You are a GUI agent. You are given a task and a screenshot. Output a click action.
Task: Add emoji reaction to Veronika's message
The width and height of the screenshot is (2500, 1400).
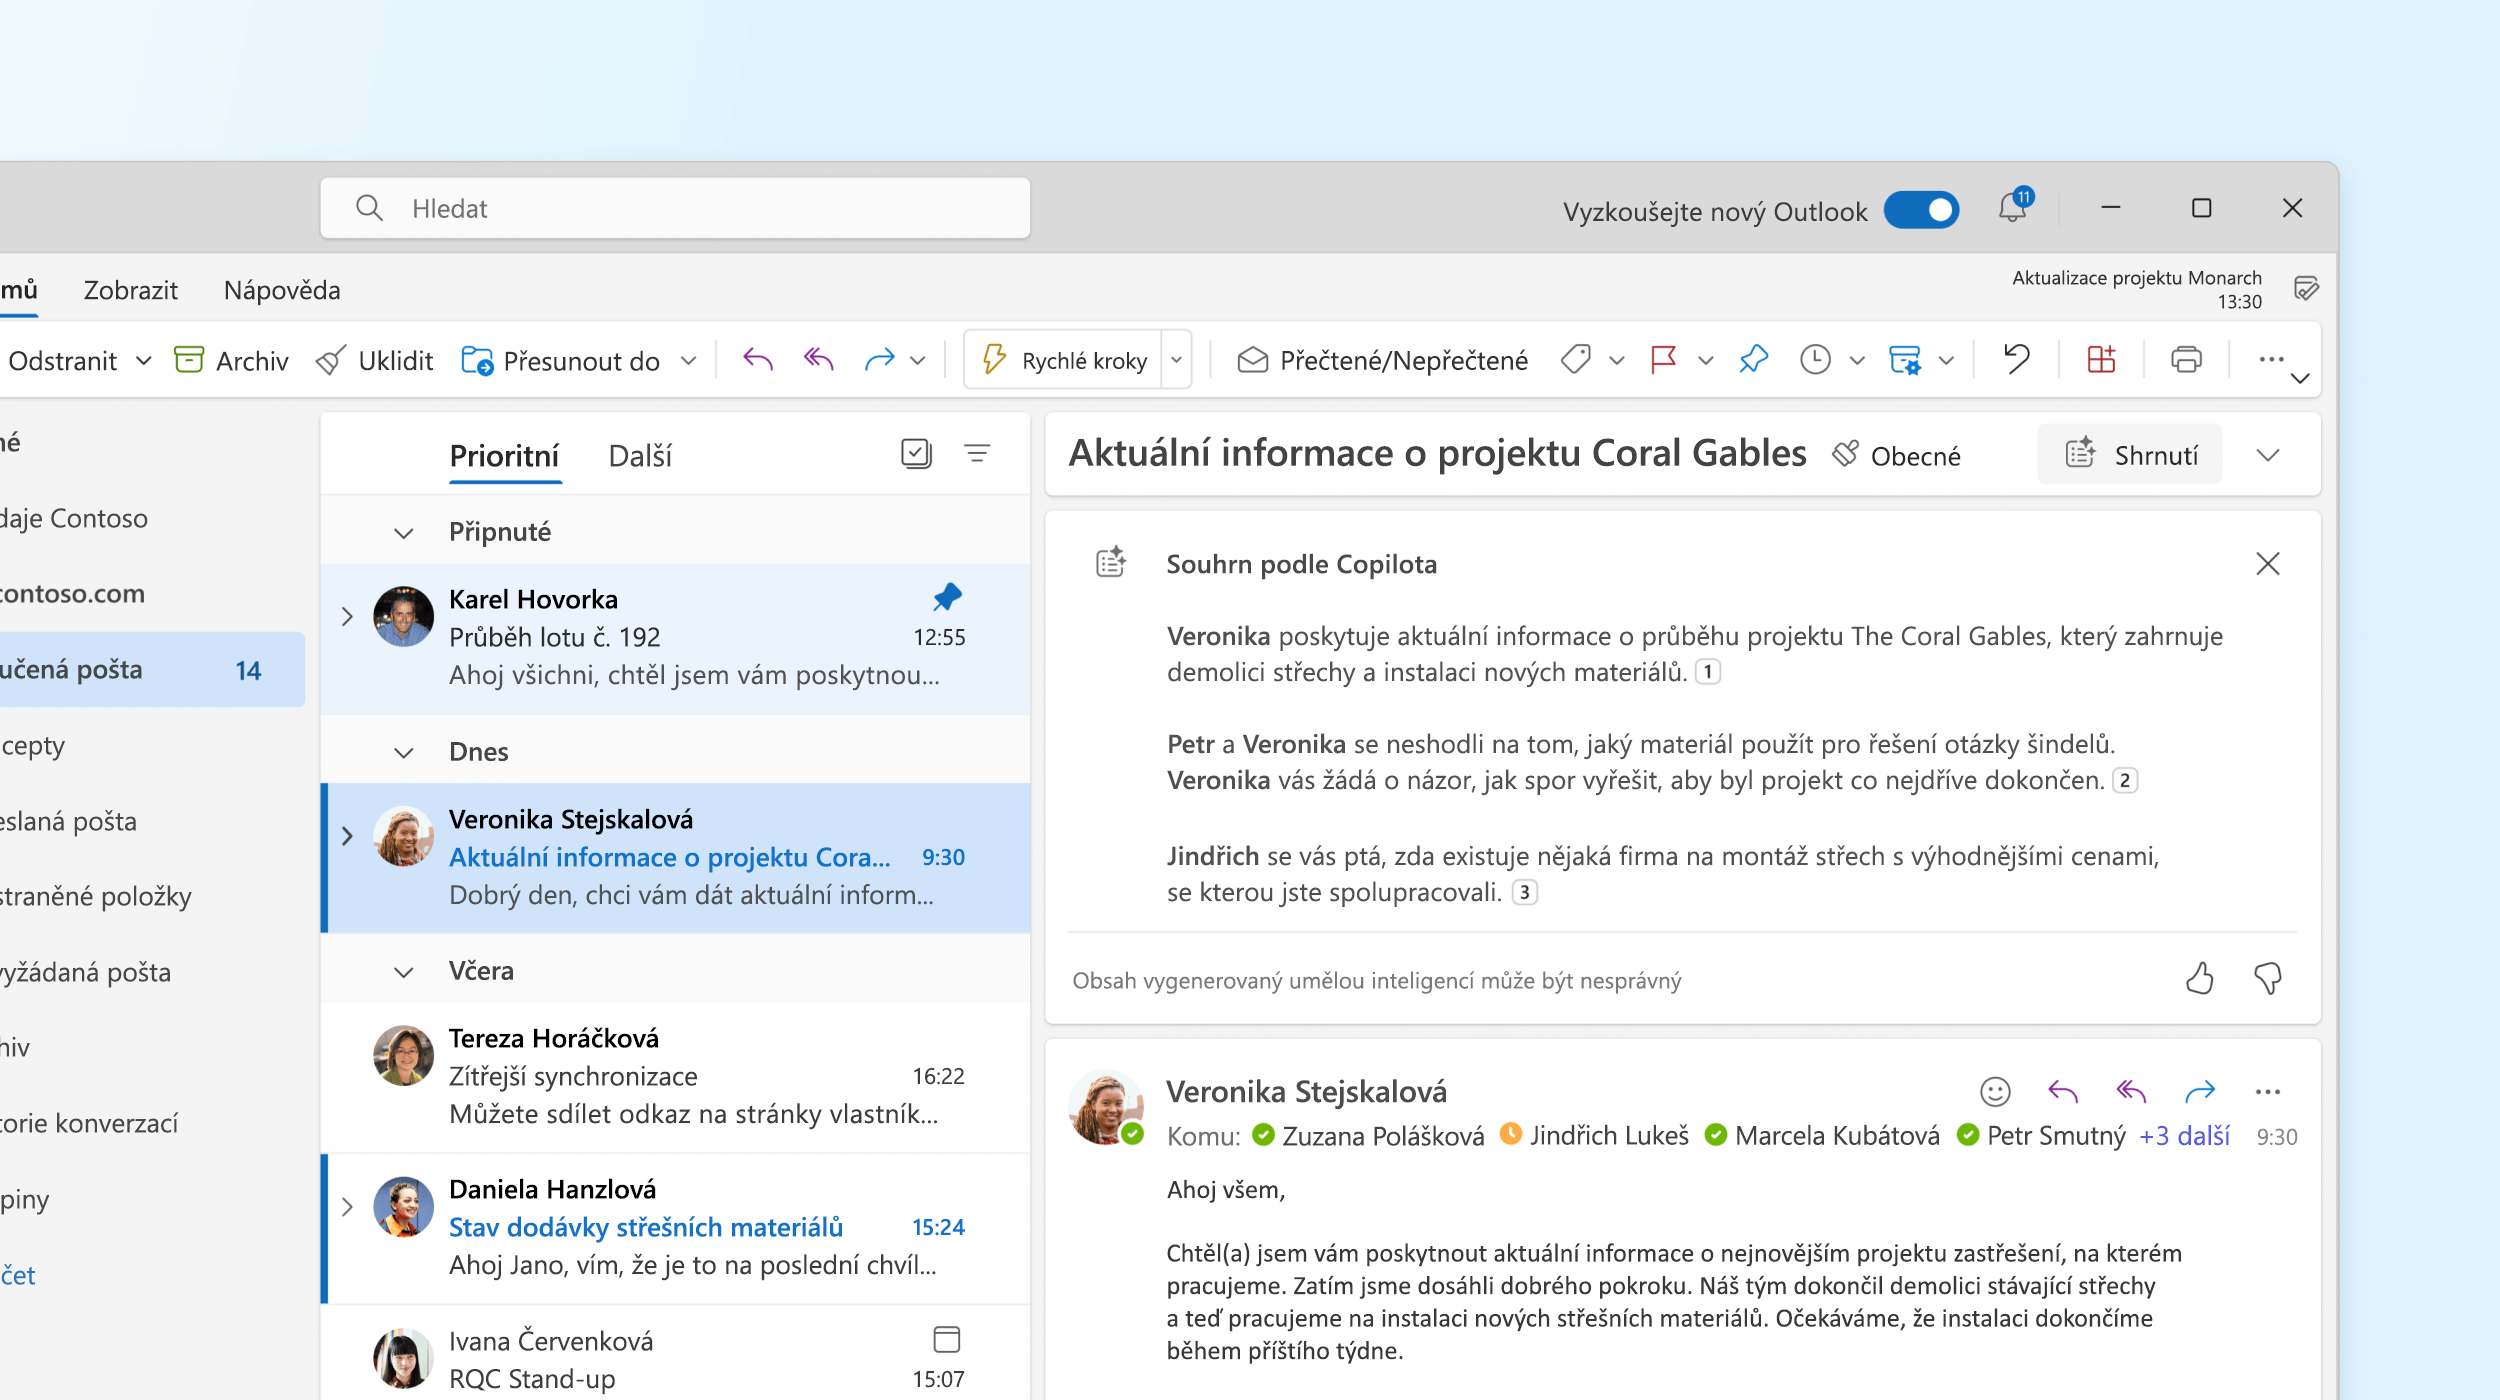1995,1091
